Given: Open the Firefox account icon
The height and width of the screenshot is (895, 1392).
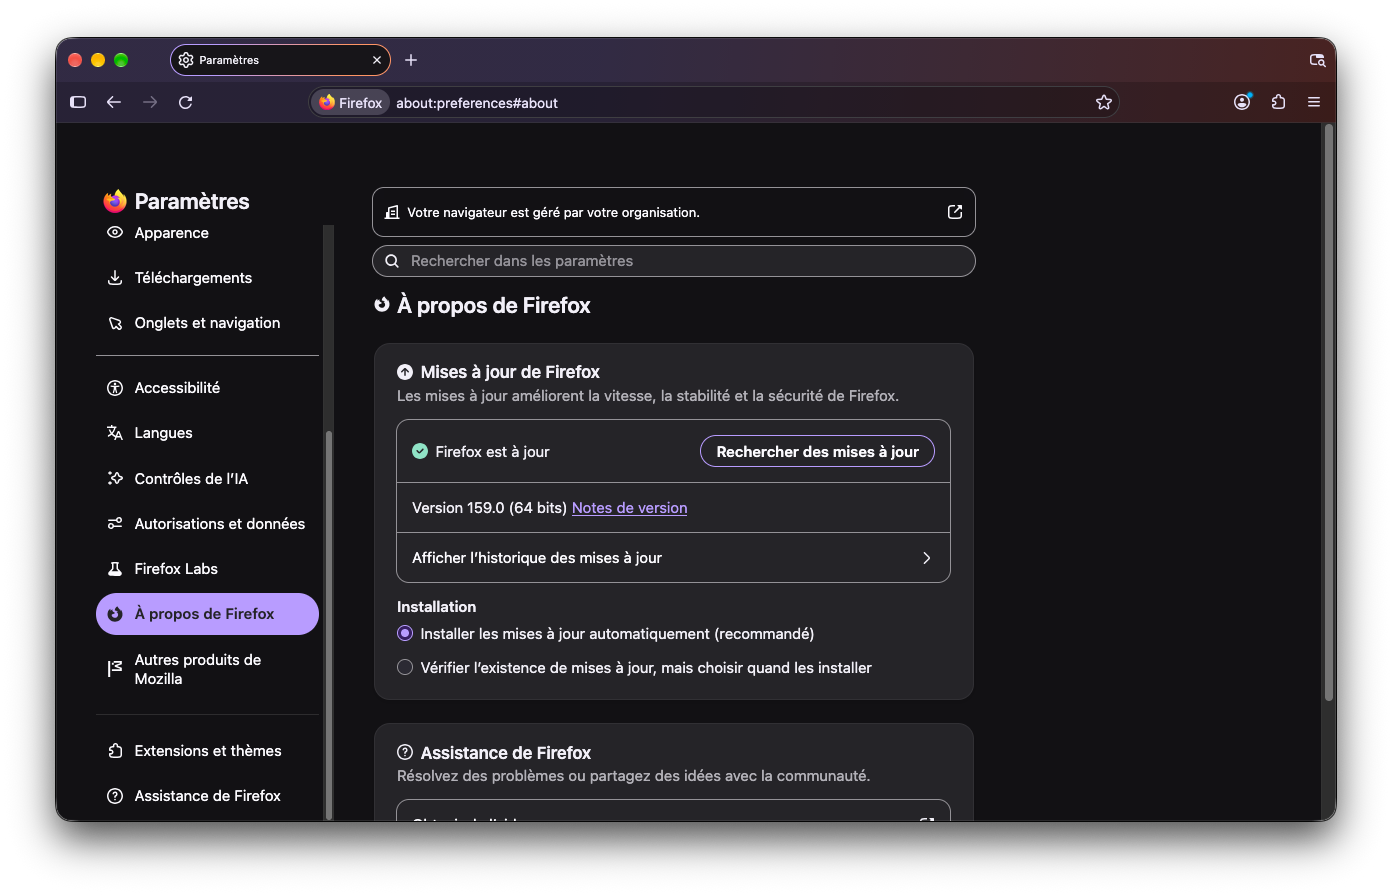Looking at the screenshot, I should coord(1242,102).
